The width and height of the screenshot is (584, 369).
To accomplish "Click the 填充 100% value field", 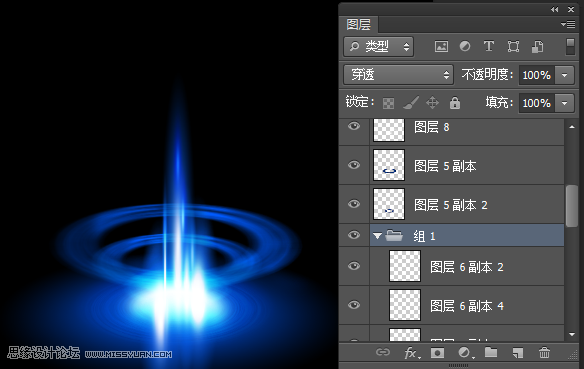I will click(x=537, y=103).
